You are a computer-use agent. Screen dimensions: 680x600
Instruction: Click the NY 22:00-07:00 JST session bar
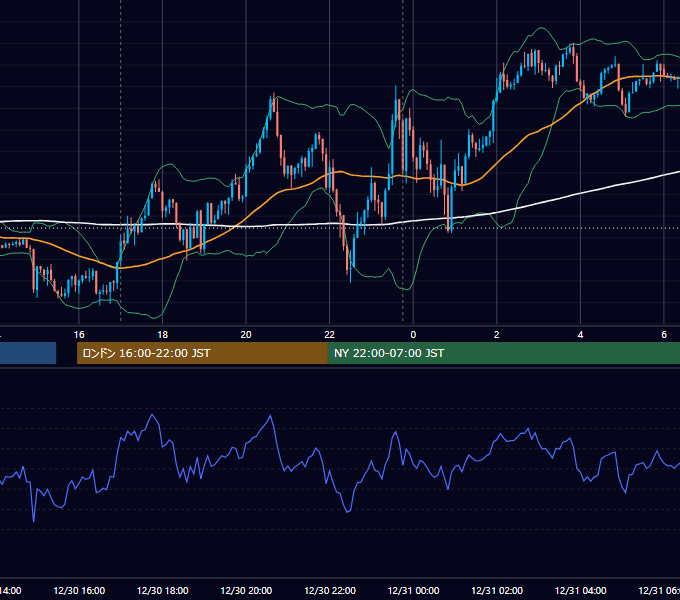pyautogui.click(x=503, y=353)
